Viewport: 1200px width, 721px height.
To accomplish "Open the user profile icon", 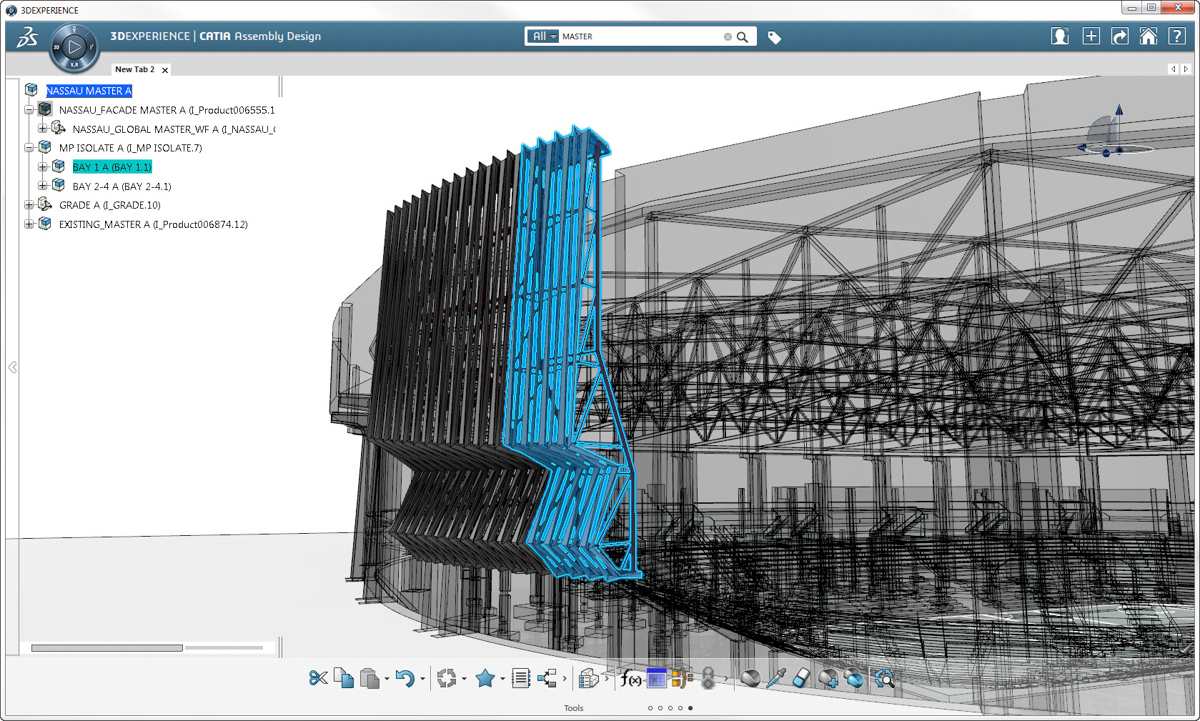I will [1060, 37].
